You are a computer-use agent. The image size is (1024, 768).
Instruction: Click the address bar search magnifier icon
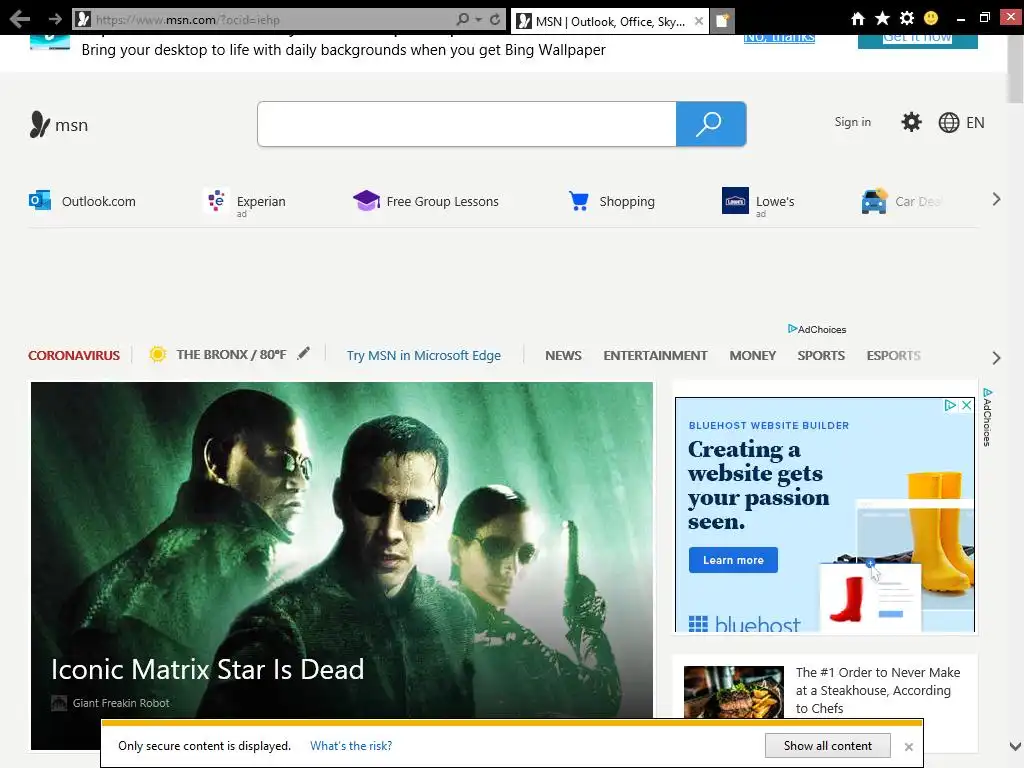click(463, 20)
